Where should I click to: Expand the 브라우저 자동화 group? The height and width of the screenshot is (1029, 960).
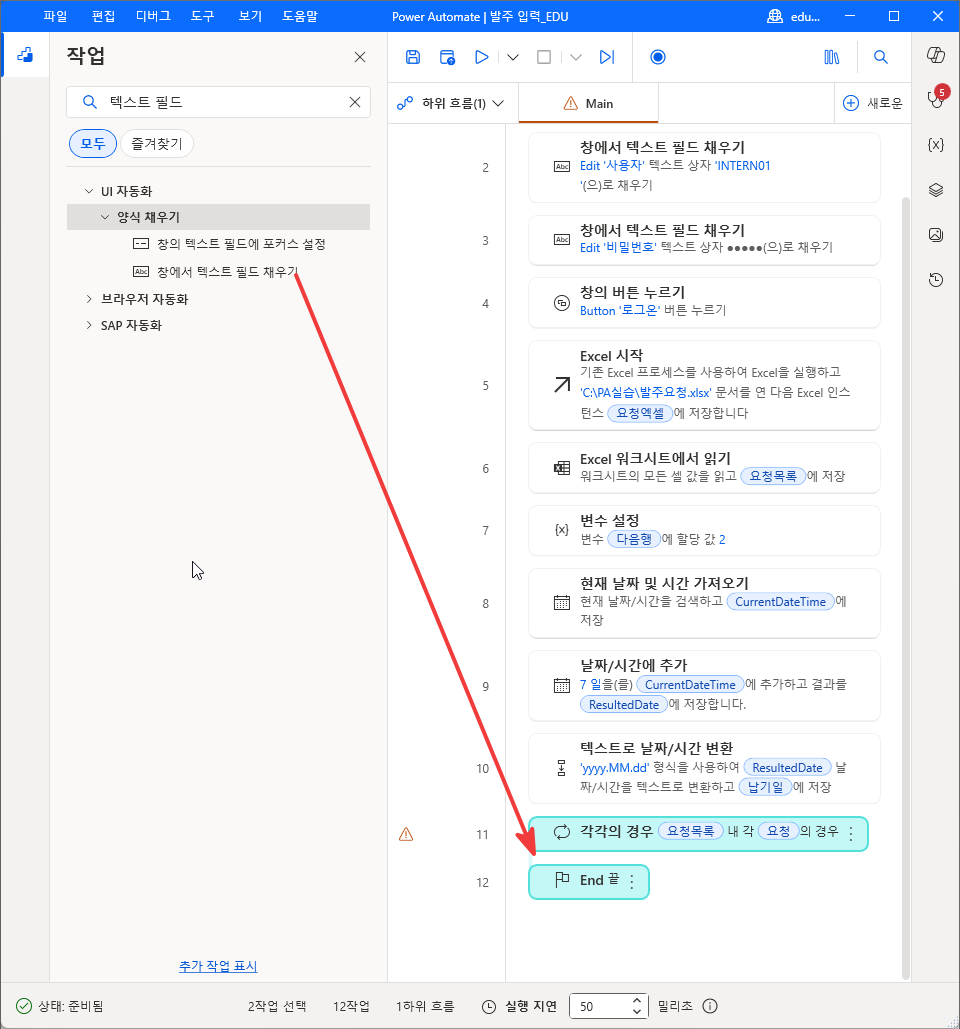pos(89,299)
